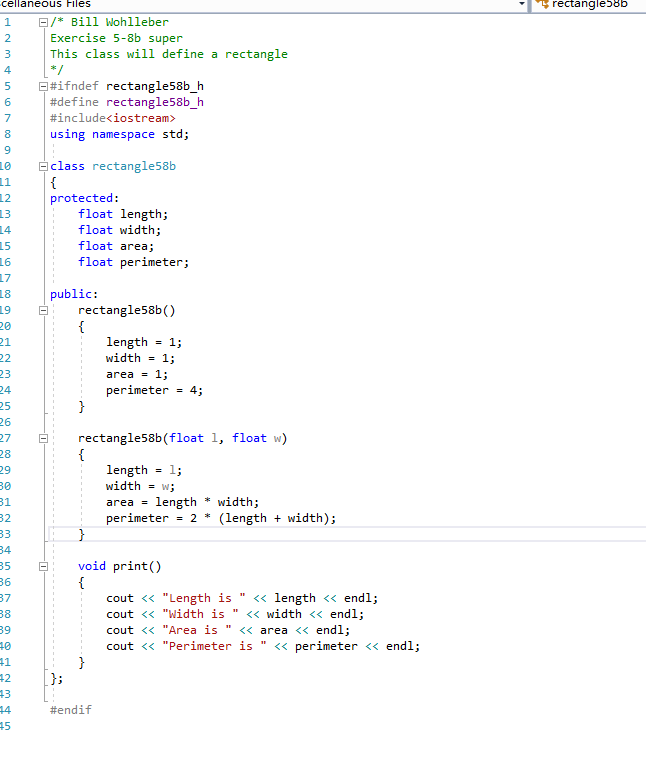
Task: Click "width = 1;" statement
Action: coord(140,358)
